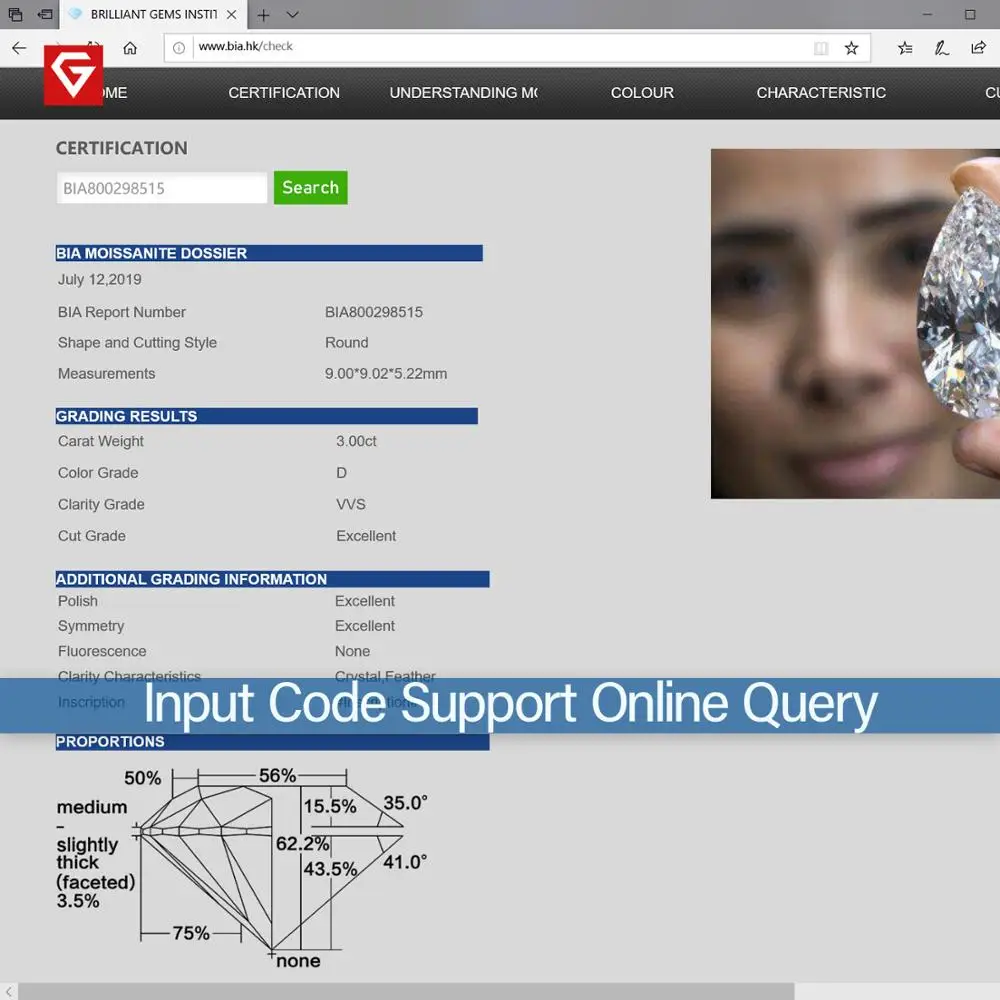The height and width of the screenshot is (1000, 1000).
Task: Click the carat weight value 3.00ct
Action: click(356, 441)
